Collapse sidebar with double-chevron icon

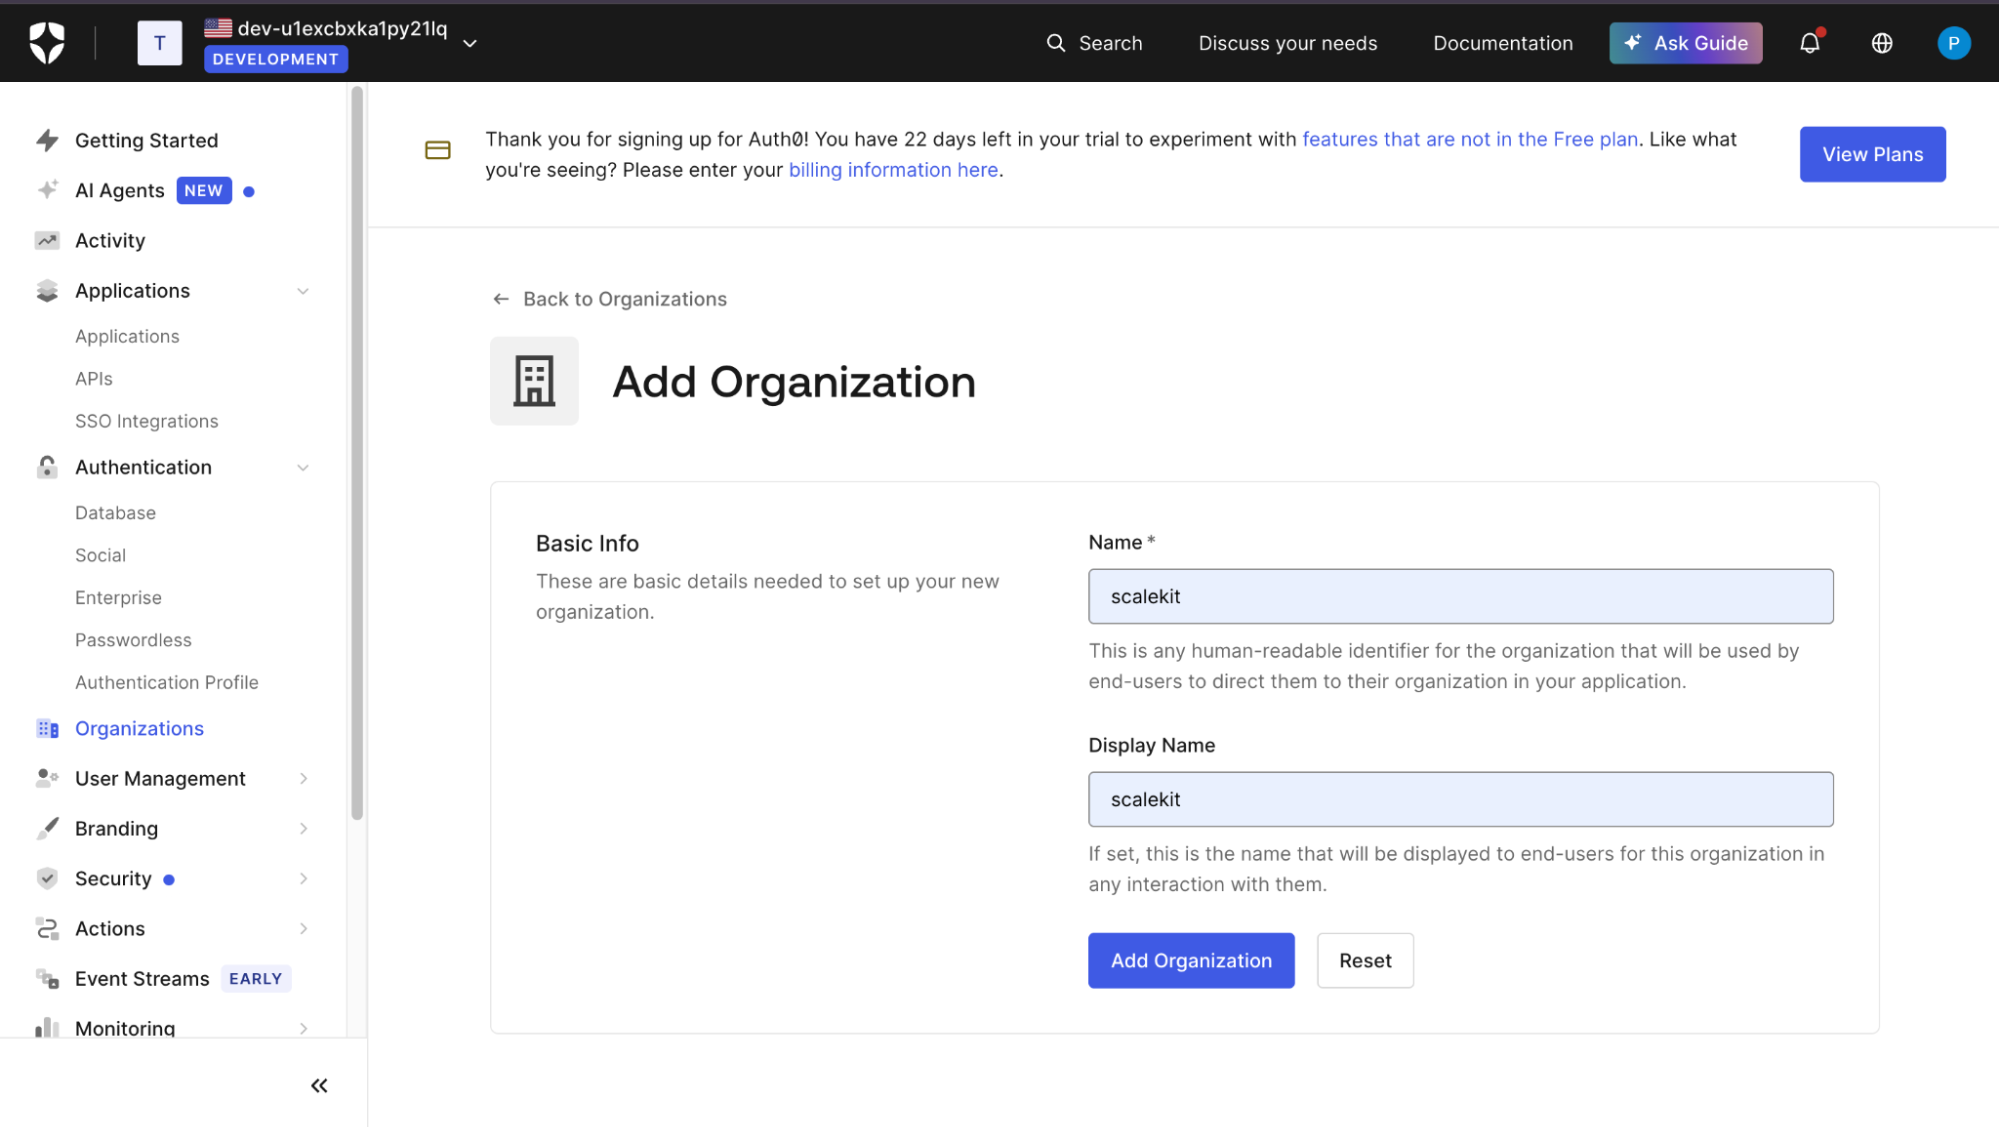click(319, 1085)
